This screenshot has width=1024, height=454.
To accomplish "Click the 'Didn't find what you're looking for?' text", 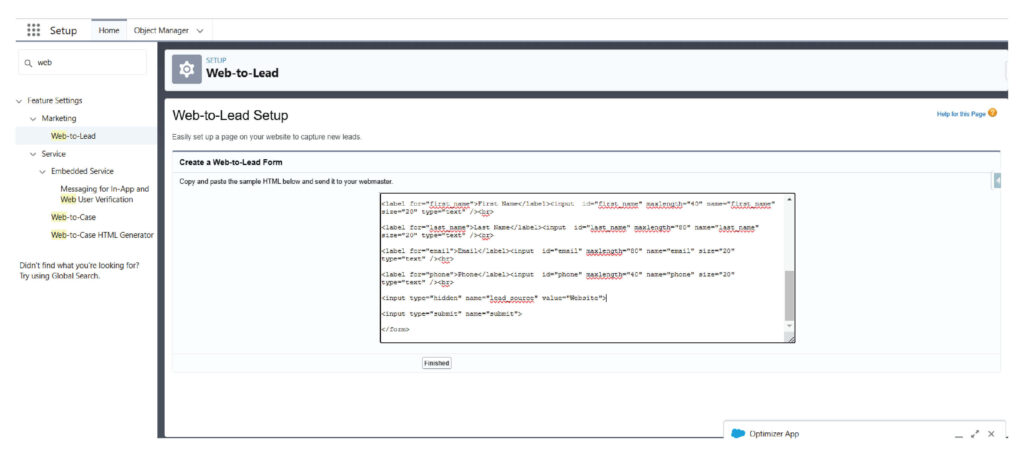I will [x=79, y=266].
